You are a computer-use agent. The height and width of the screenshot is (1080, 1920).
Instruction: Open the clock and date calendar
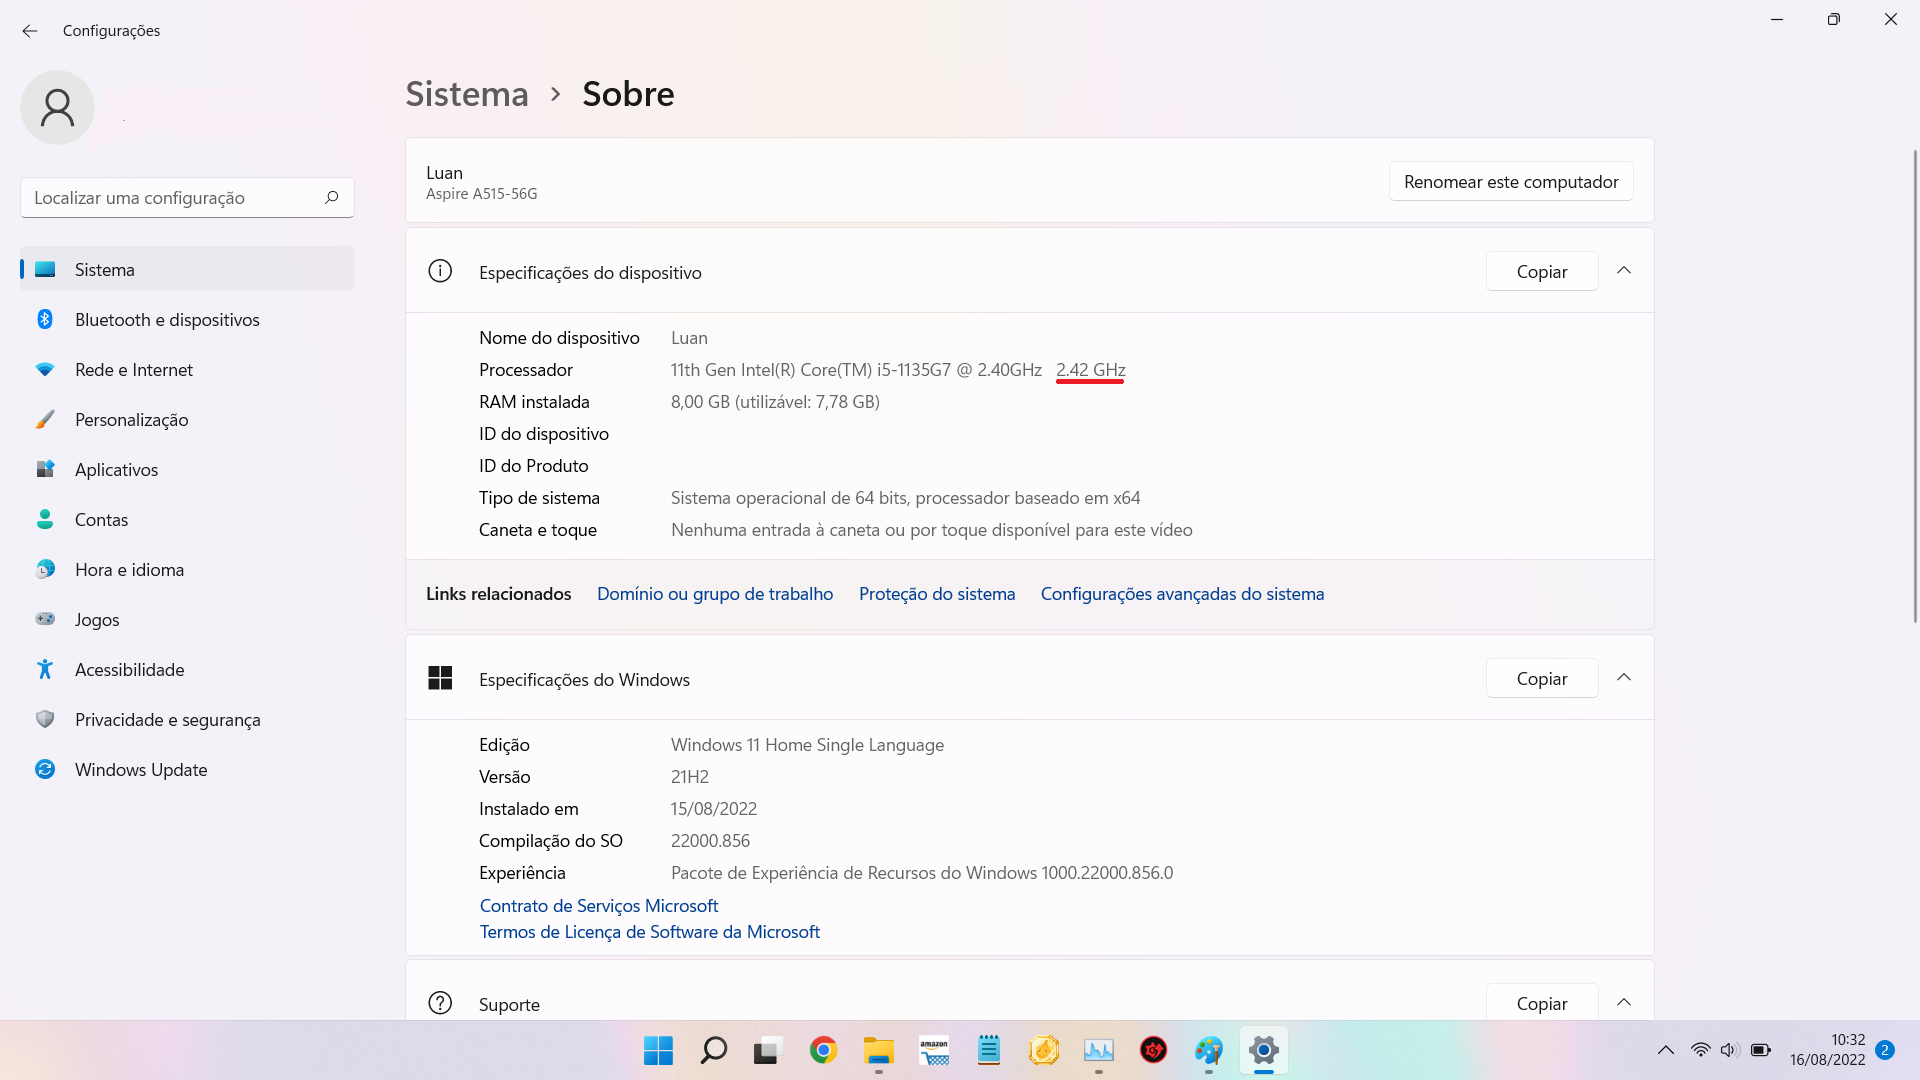[x=1827, y=1050]
